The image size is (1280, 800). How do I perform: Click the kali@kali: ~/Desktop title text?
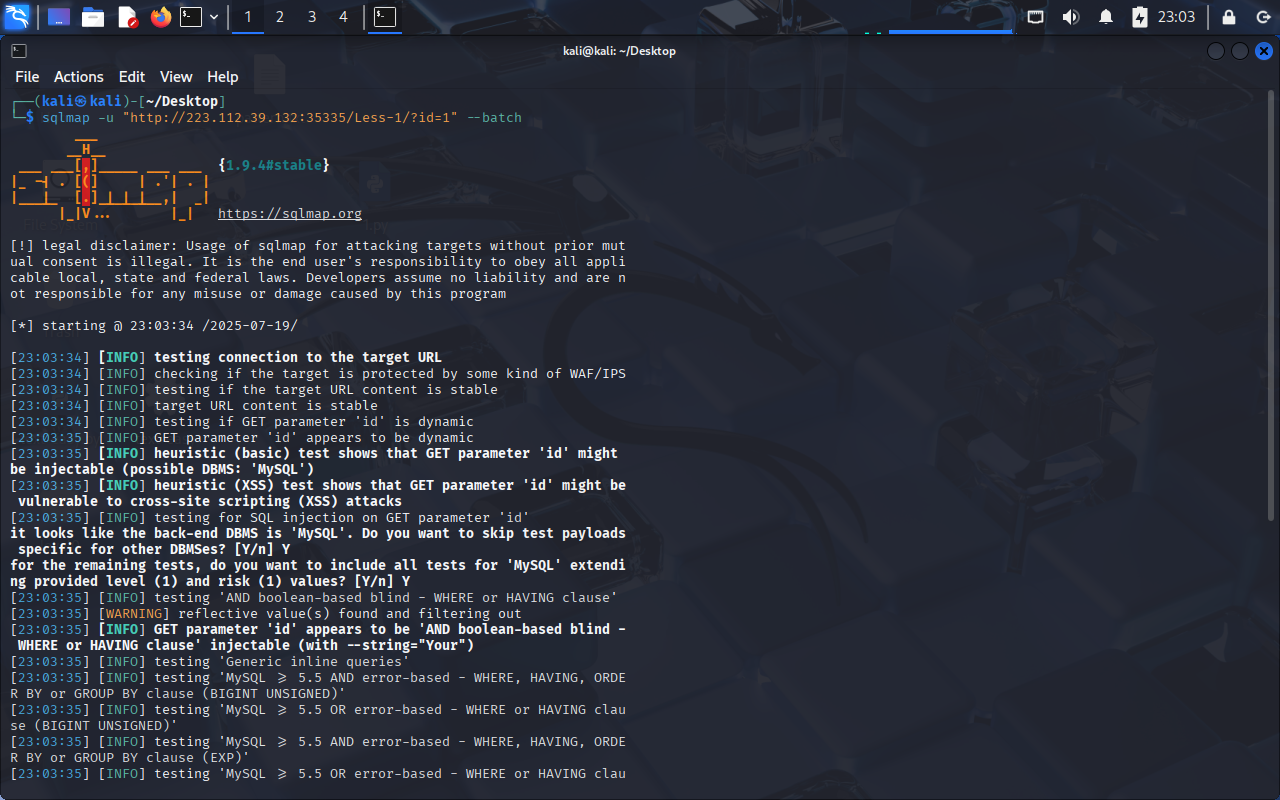click(x=619, y=51)
